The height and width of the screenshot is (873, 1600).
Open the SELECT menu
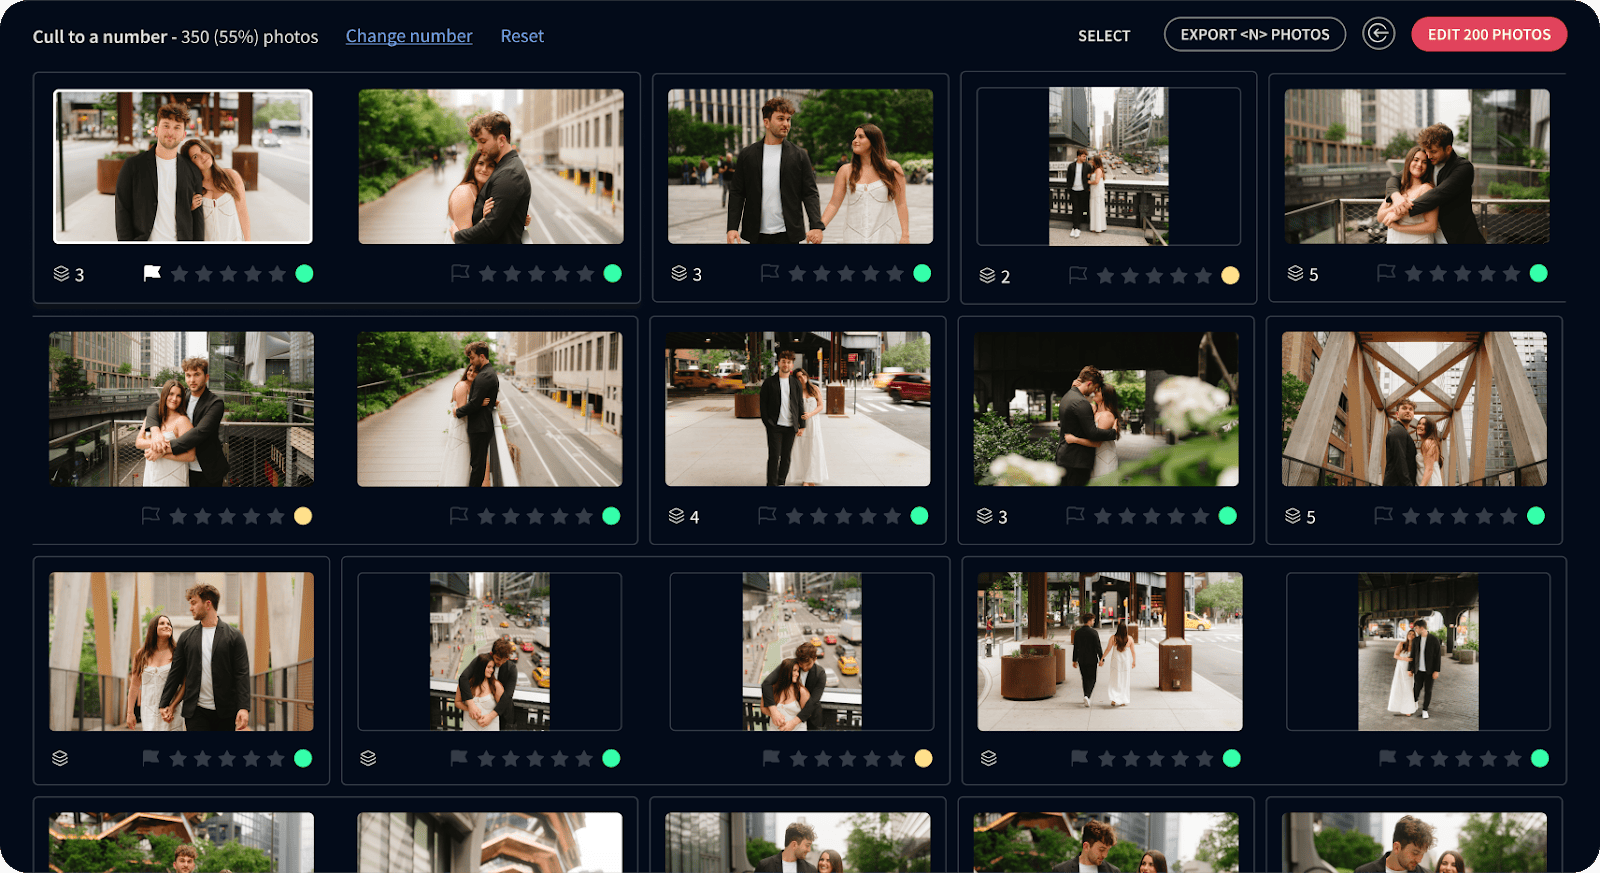pyautogui.click(x=1104, y=36)
